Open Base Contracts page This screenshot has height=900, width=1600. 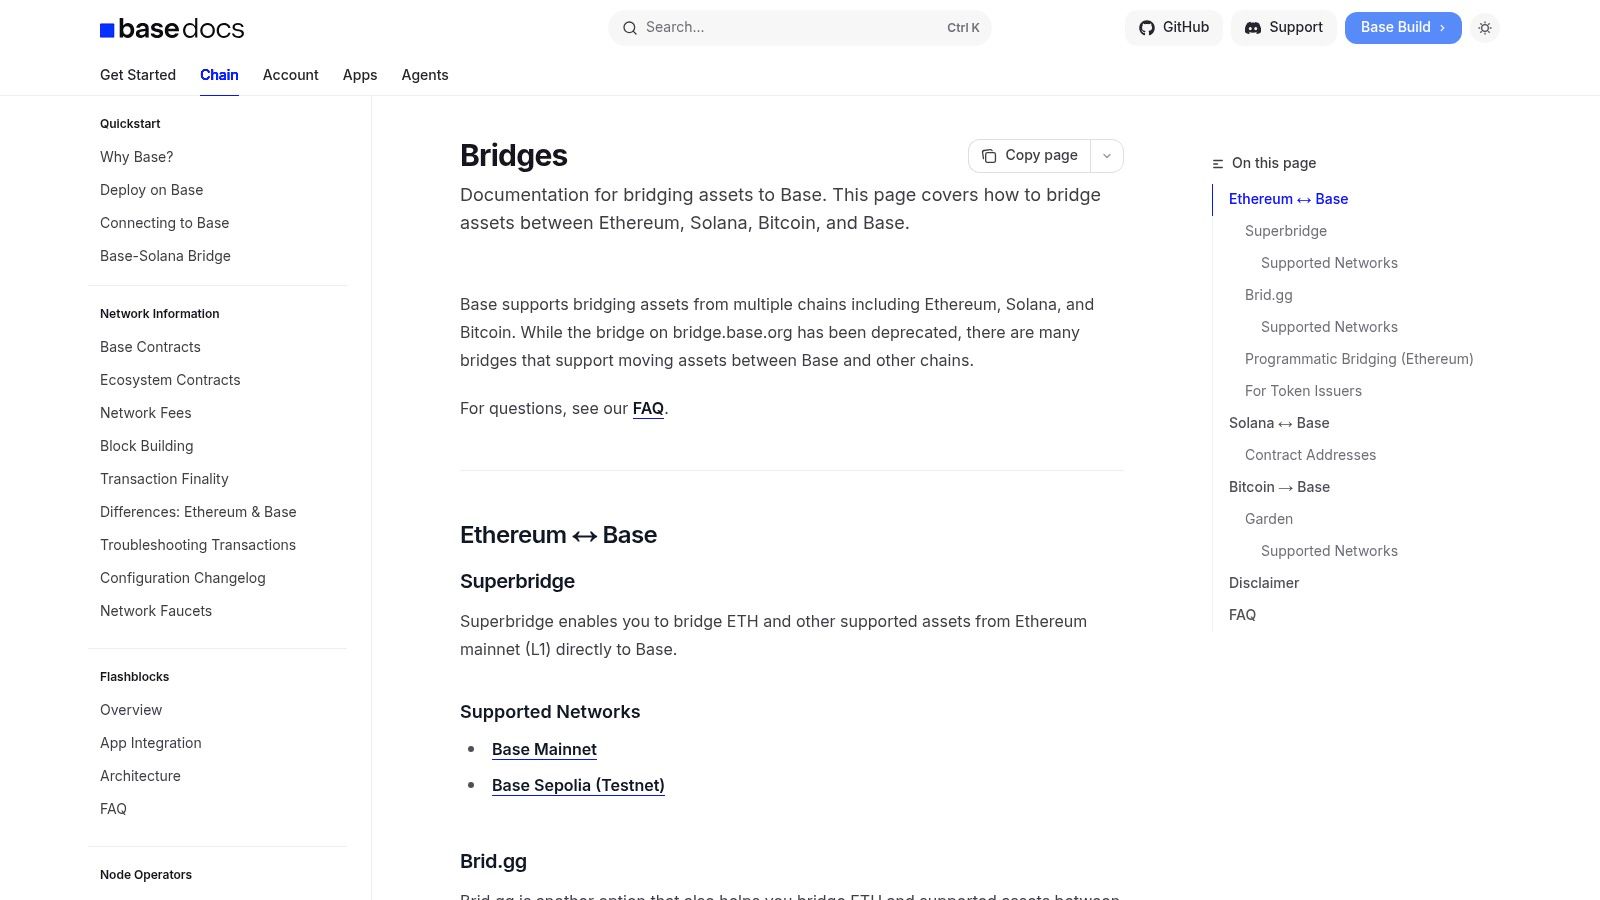pos(151,347)
